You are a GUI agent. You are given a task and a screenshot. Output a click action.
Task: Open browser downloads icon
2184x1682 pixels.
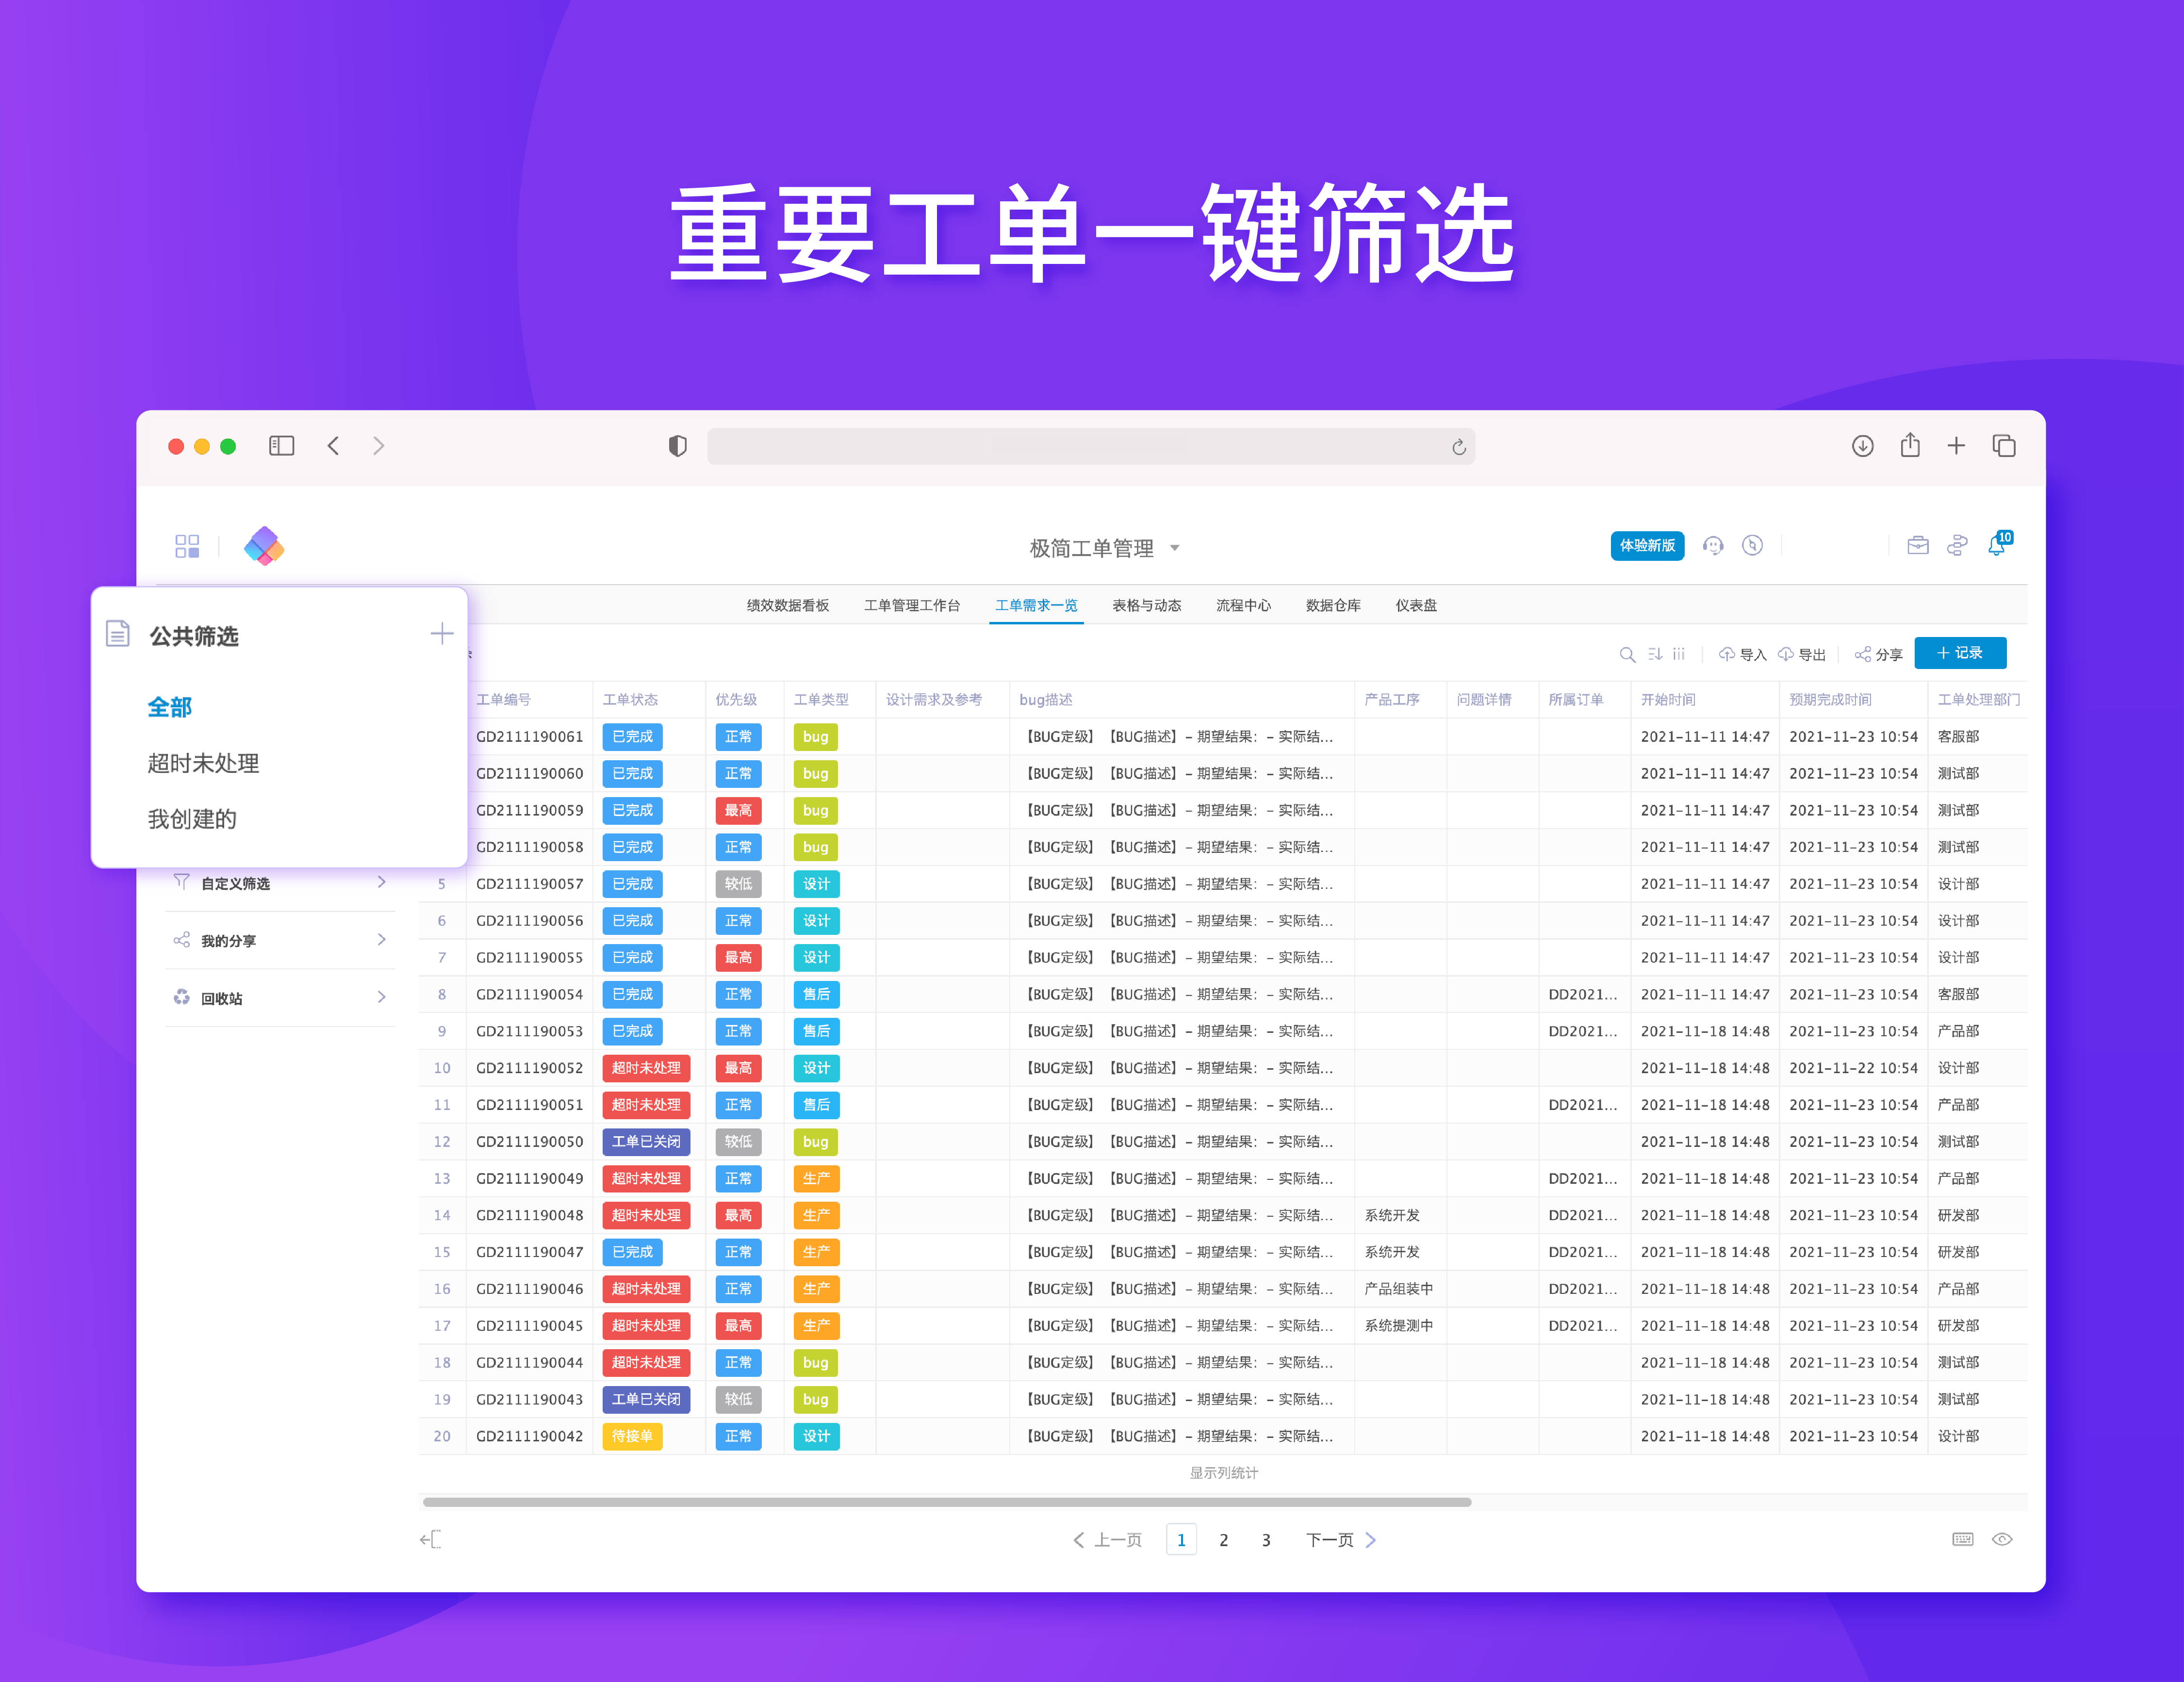[x=1862, y=446]
